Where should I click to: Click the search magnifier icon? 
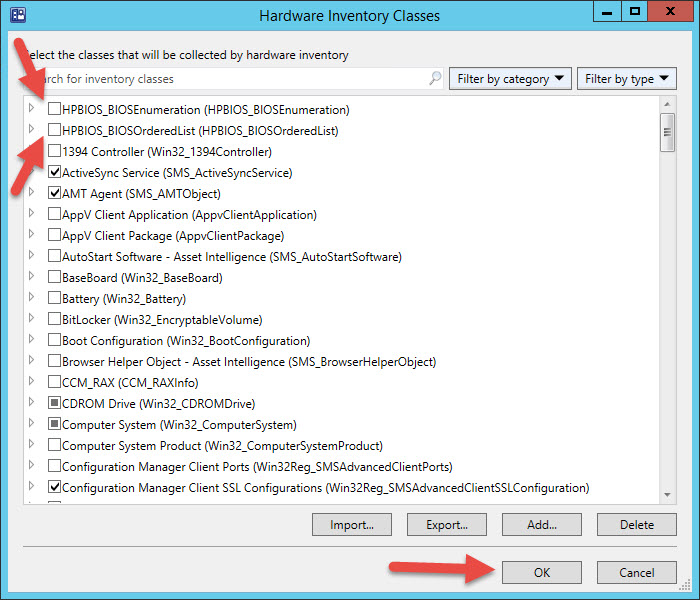coord(435,79)
